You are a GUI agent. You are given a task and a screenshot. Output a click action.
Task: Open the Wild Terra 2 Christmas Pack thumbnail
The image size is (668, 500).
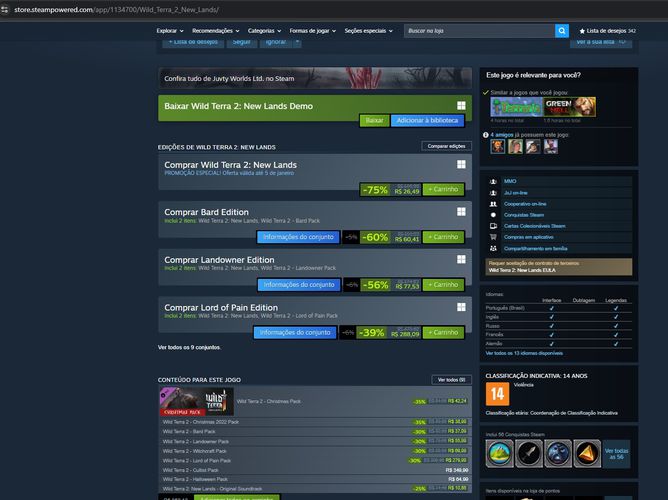coord(196,401)
